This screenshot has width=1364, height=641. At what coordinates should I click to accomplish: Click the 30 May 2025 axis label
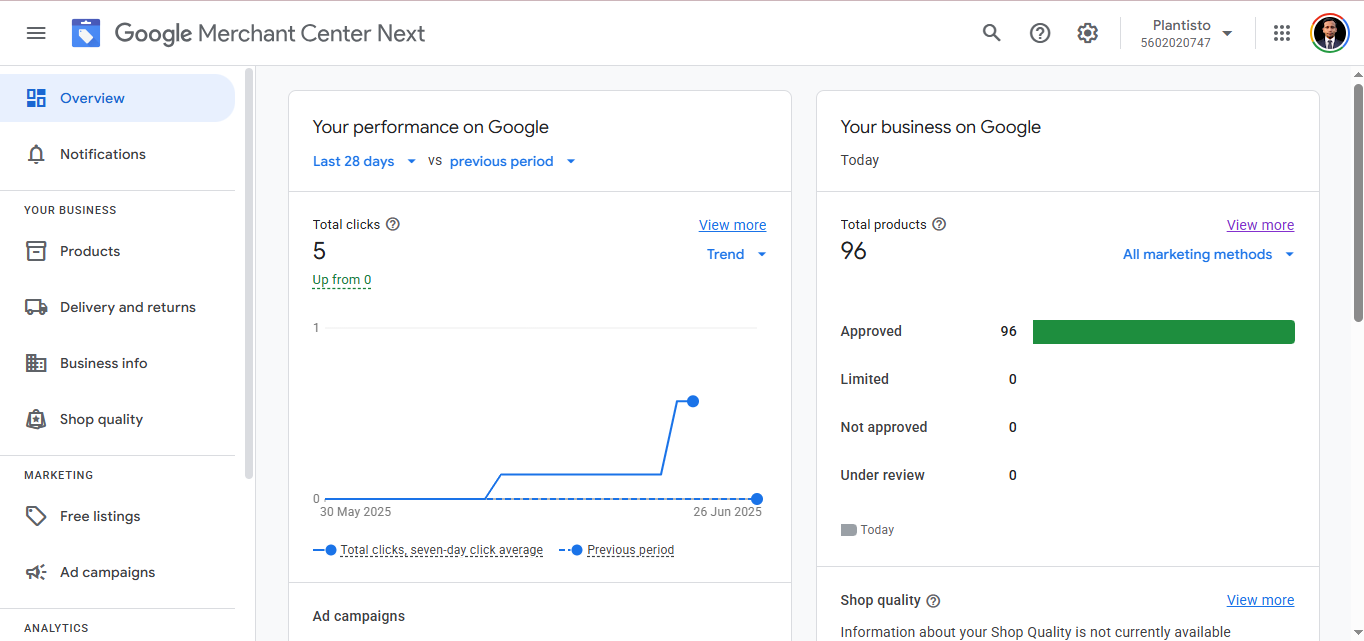(x=356, y=512)
